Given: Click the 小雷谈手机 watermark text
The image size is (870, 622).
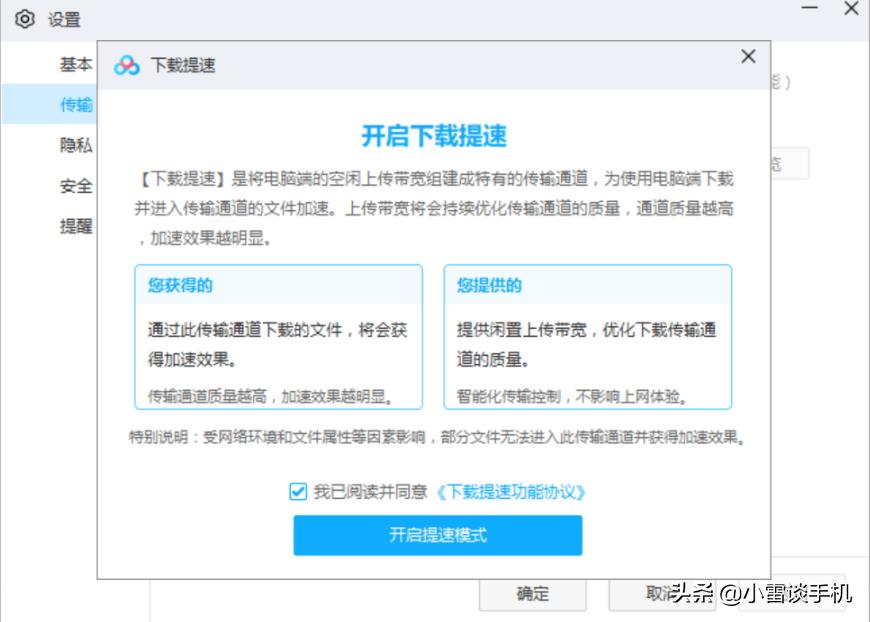Looking at the screenshot, I should click(x=789, y=595).
